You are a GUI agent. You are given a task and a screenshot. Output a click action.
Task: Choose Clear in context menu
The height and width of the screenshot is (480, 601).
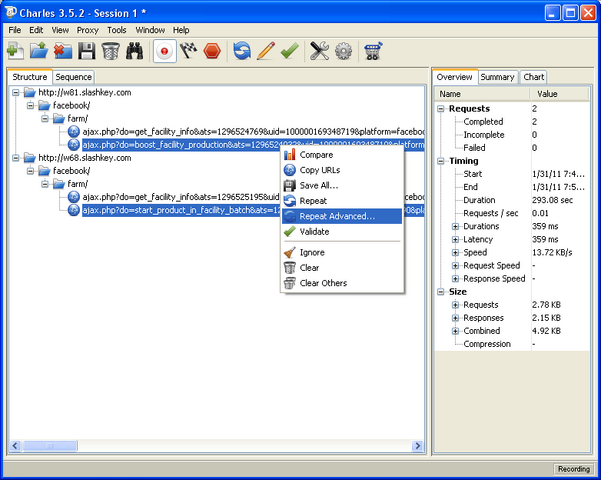pyautogui.click(x=342, y=268)
